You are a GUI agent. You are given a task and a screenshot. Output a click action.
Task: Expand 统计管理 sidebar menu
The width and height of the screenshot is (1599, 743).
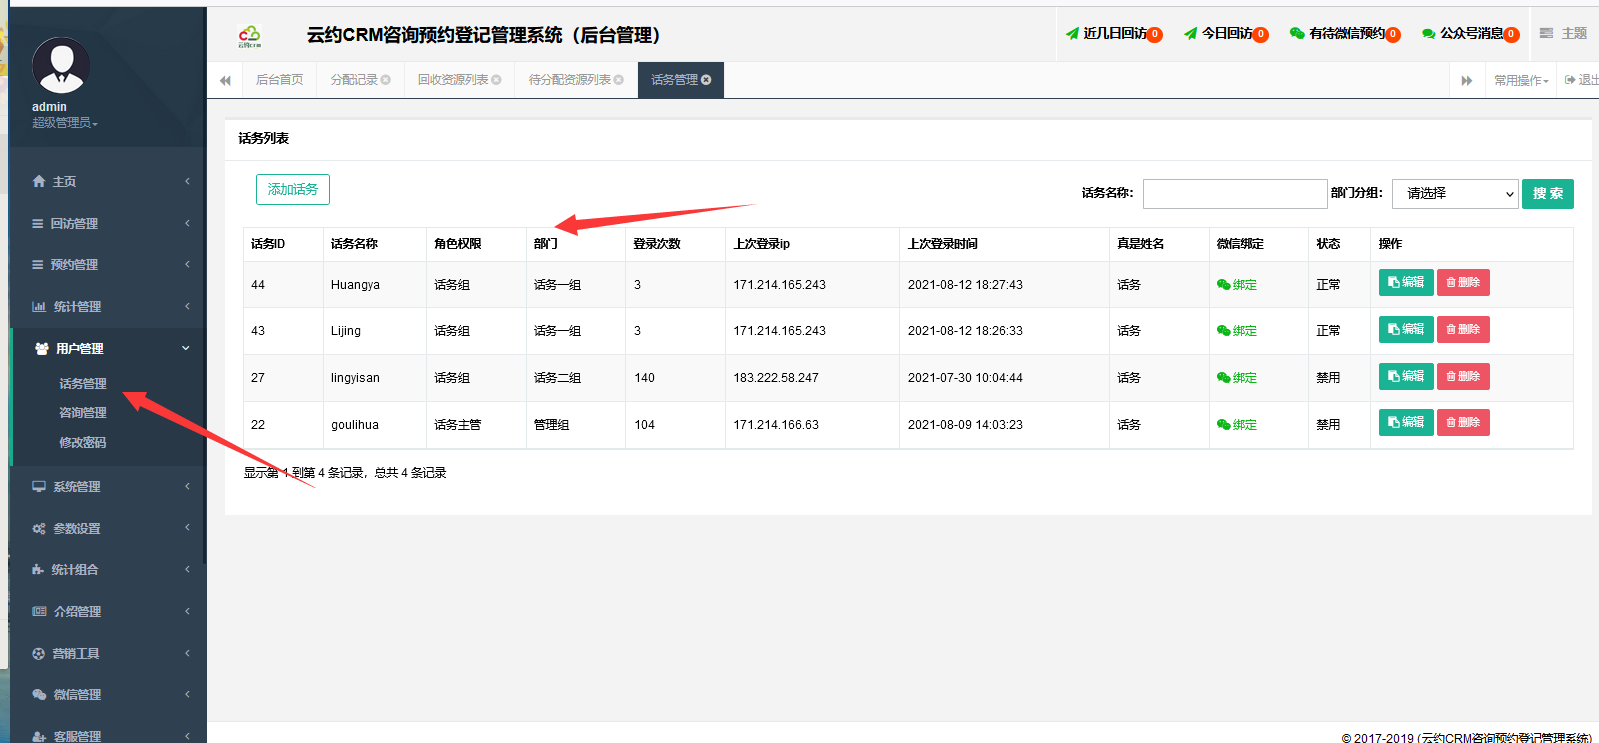pos(108,307)
